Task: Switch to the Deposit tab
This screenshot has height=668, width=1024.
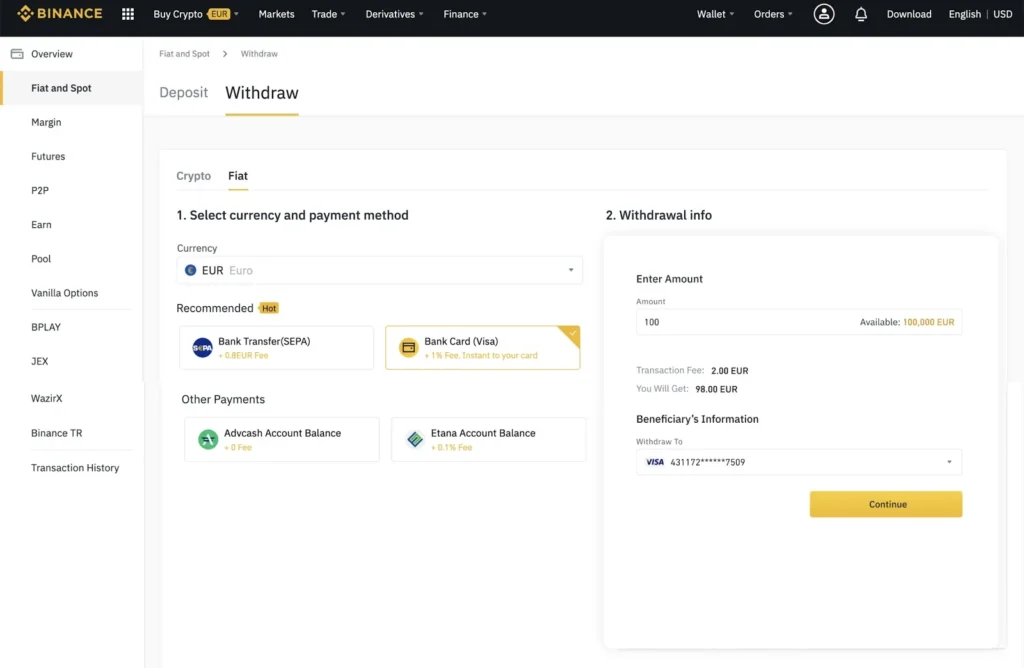Action: point(183,92)
